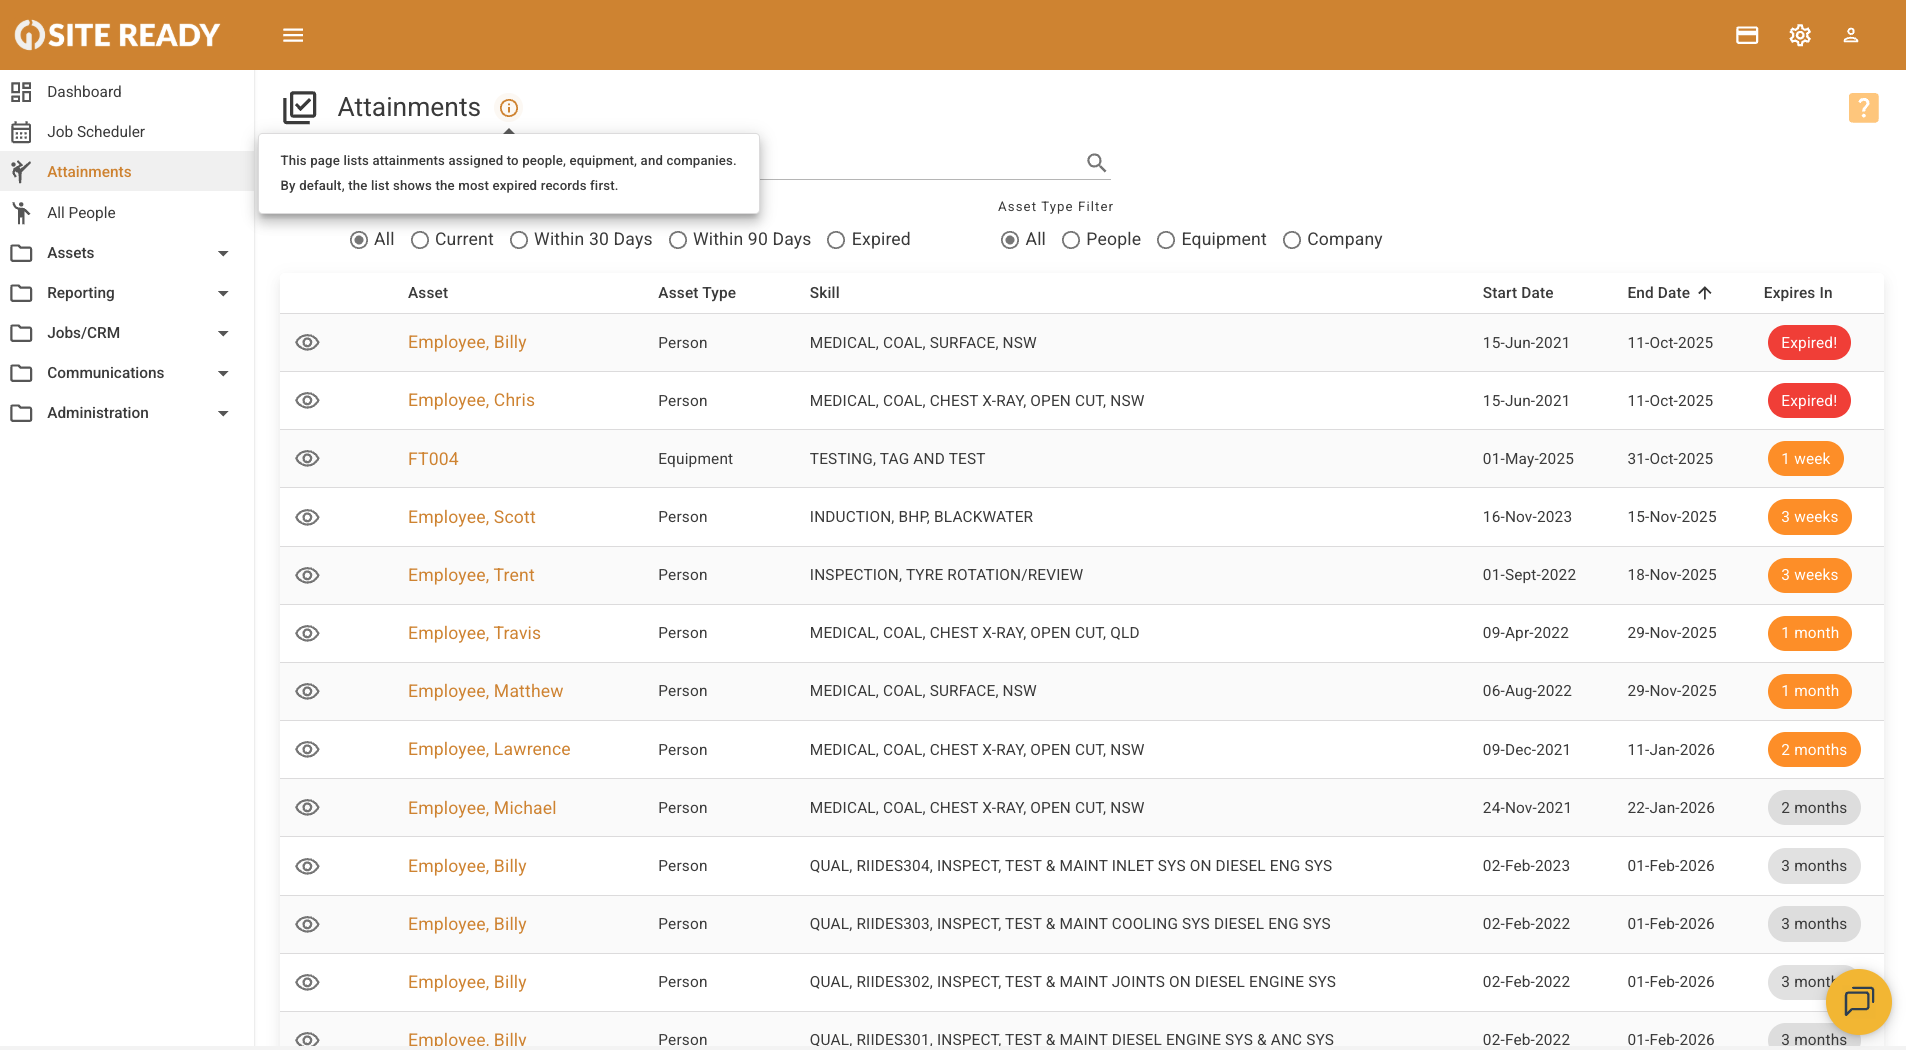Open the settings gear icon
Screen dimensions: 1906x1050
click(1800, 35)
